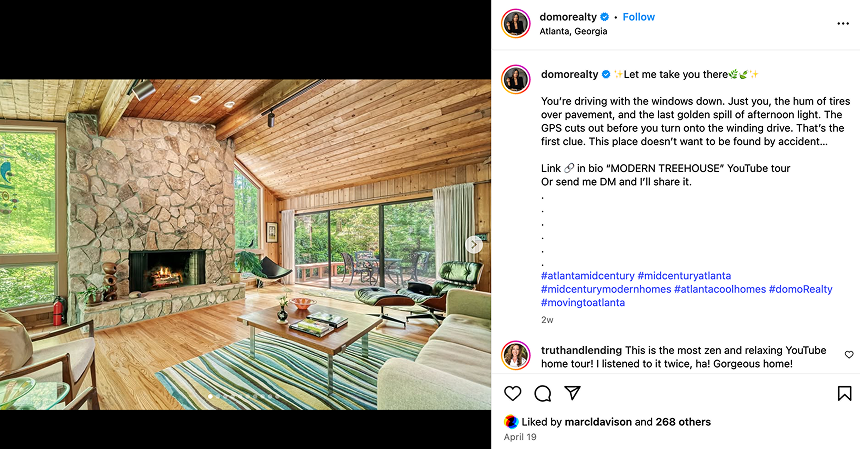The width and height of the screenshot is (860, 449).
Task: Open truthandlending's profile avatar
Action: point(516,356)
